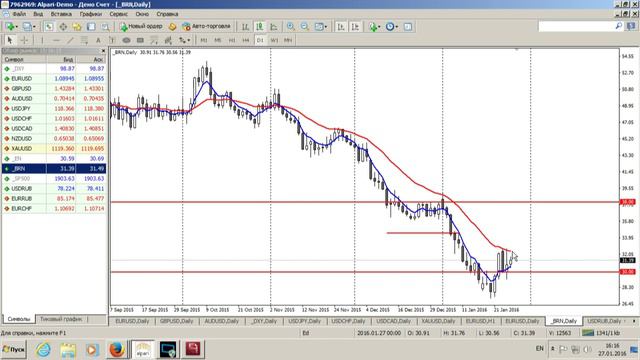
Task: Select the text label tool
Action: 112,40
